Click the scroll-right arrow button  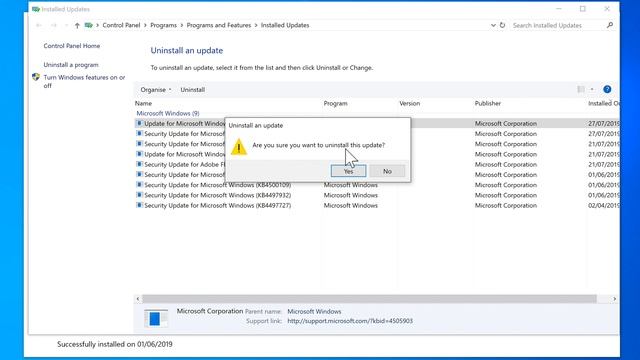click(x=614, y=299)
